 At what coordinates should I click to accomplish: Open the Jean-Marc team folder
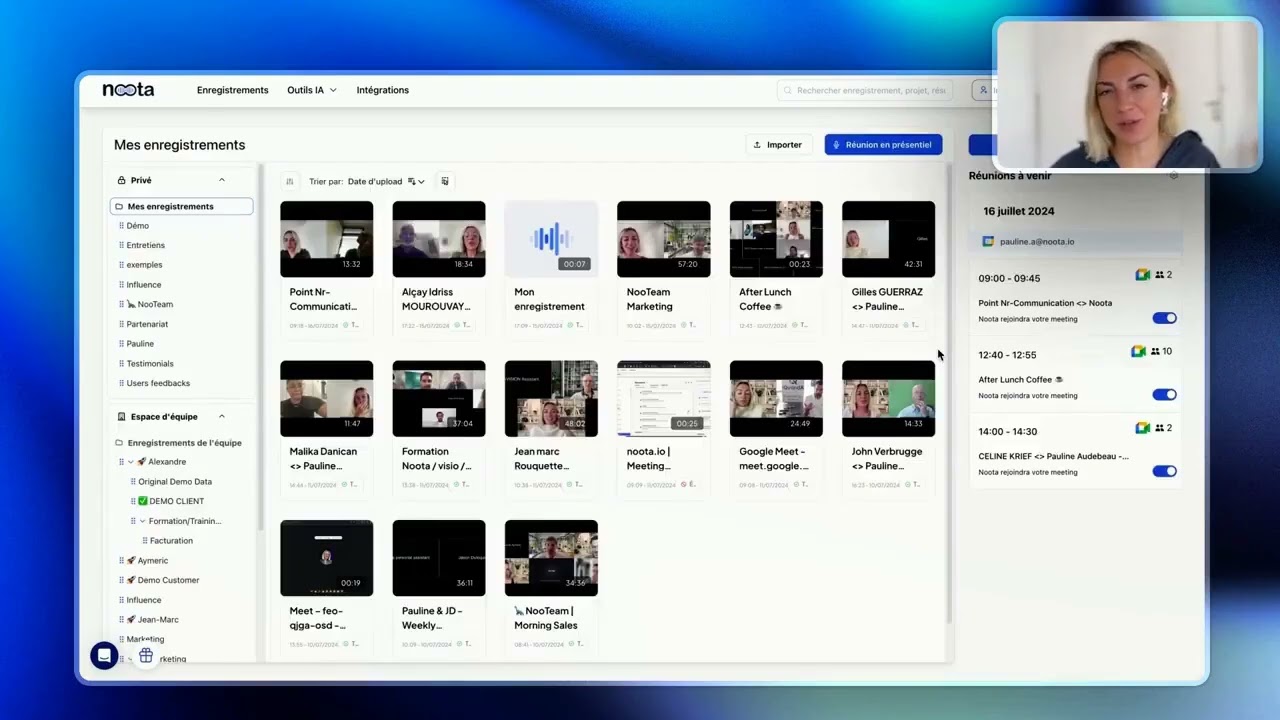tap(152, 619)
